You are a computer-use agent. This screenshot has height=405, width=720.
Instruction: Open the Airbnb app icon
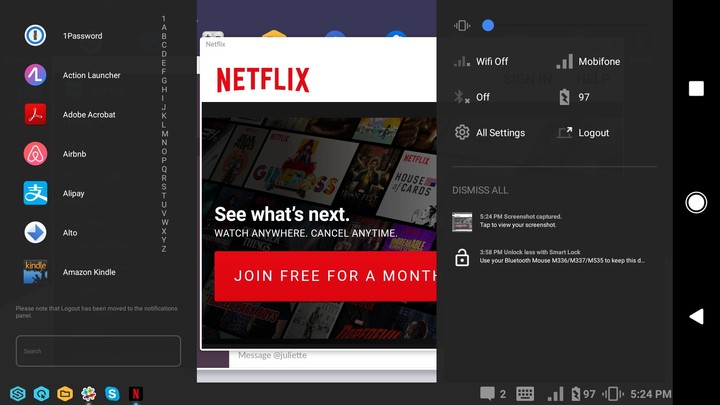point(35,154)
